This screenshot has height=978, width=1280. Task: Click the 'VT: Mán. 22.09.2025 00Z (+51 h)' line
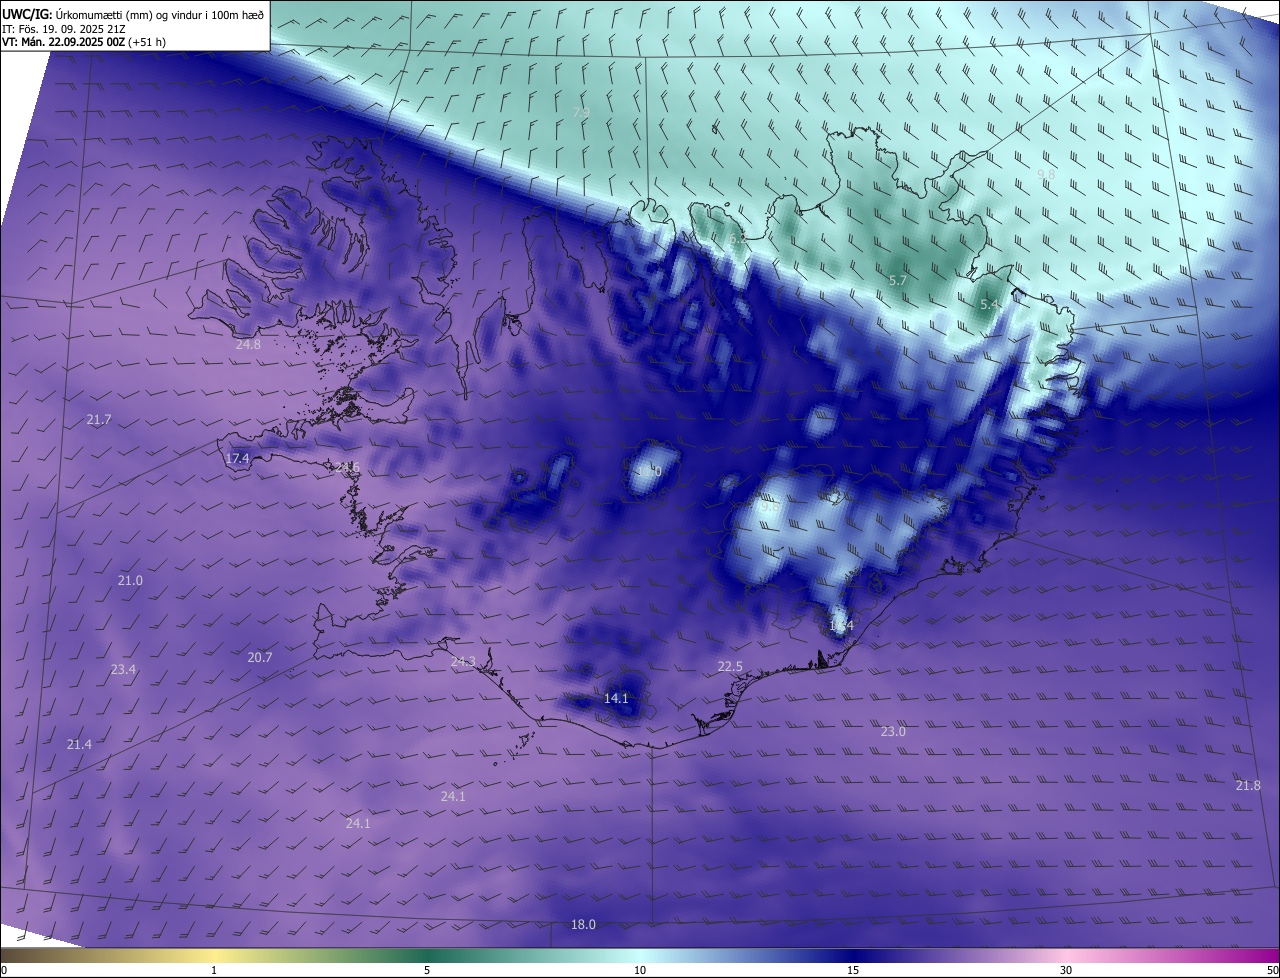(84, 42)
